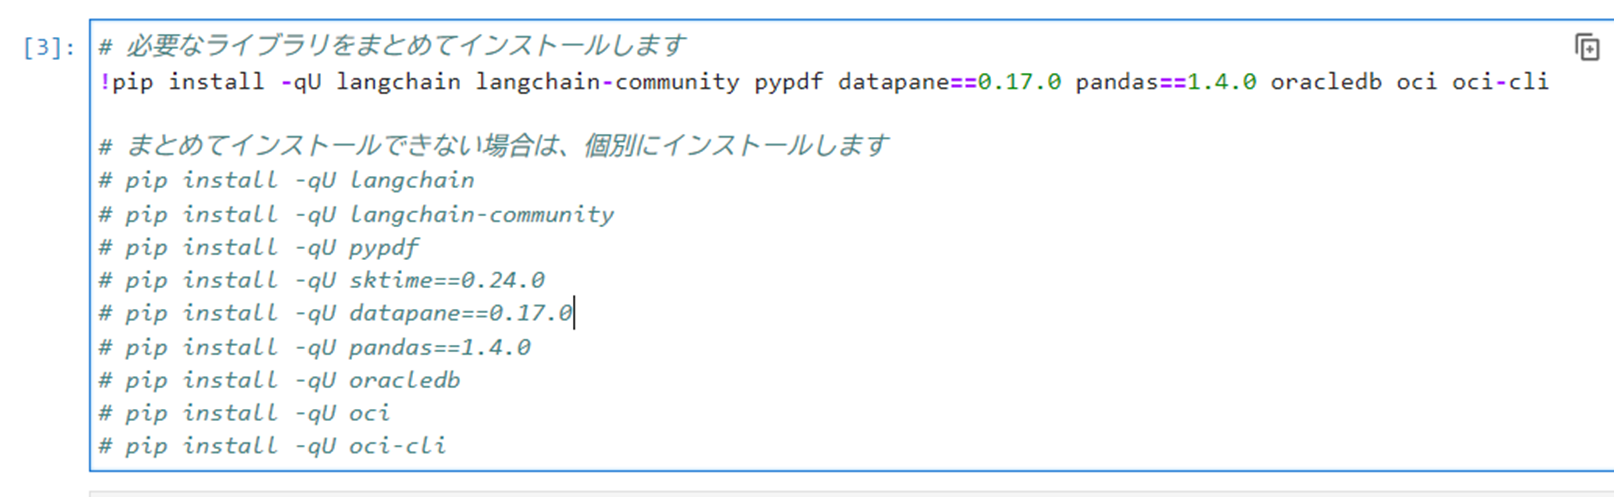The height and width of the screenshot is (497, 1614).
Task: Click the end of the commented datapane==0.17.0 line
Action: pos(573,313)
